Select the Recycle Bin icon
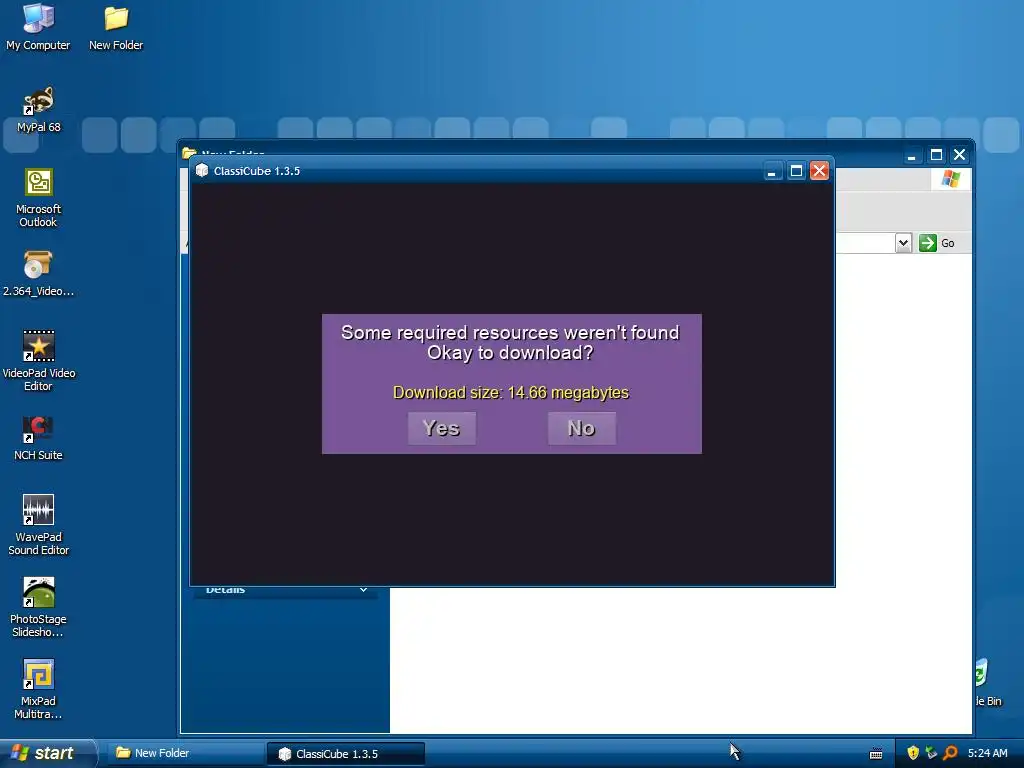 (987, 682)
